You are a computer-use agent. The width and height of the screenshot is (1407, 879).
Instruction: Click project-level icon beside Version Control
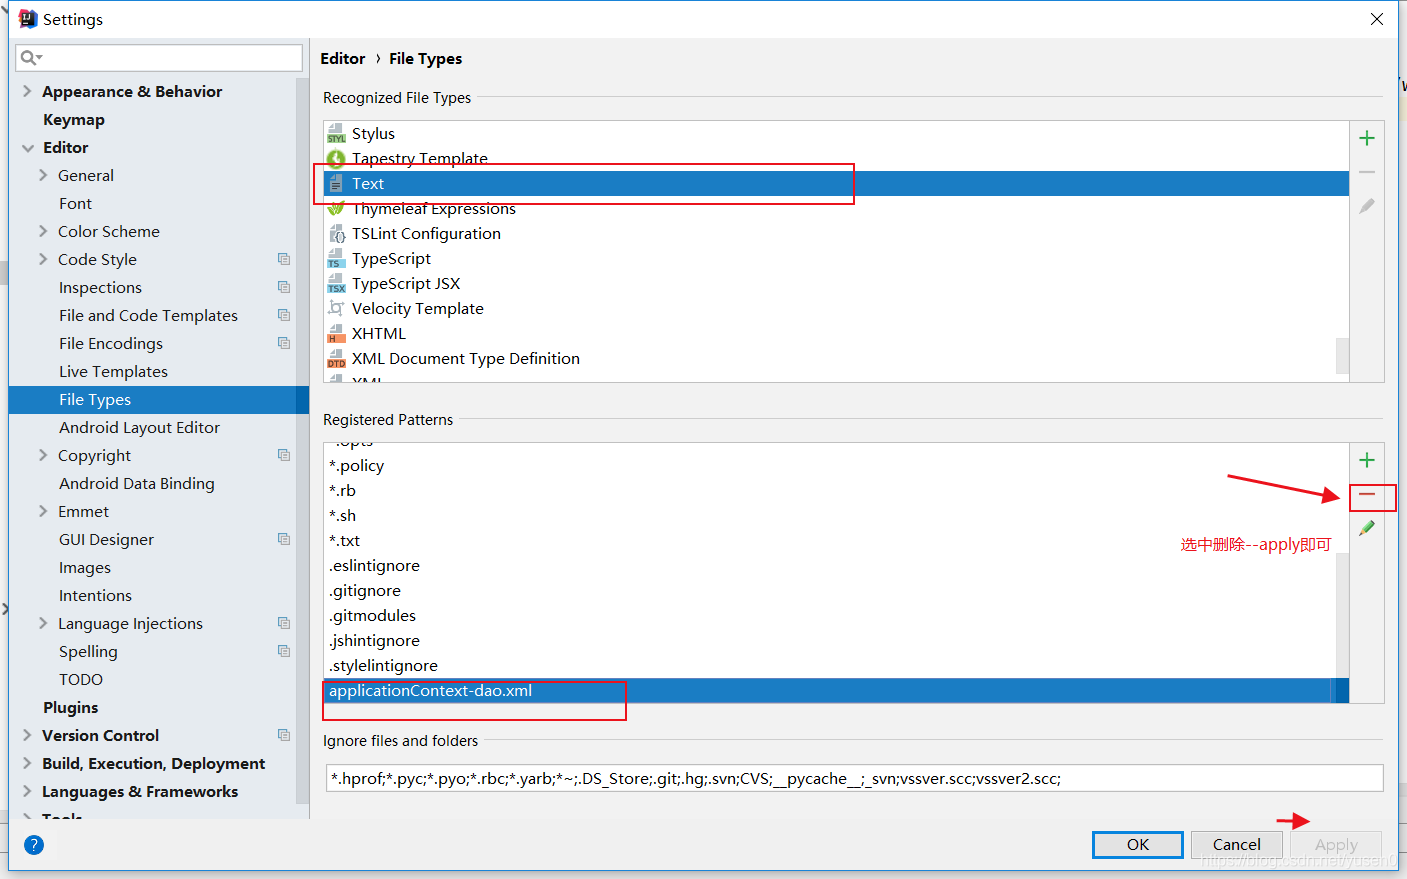(284, 735)
